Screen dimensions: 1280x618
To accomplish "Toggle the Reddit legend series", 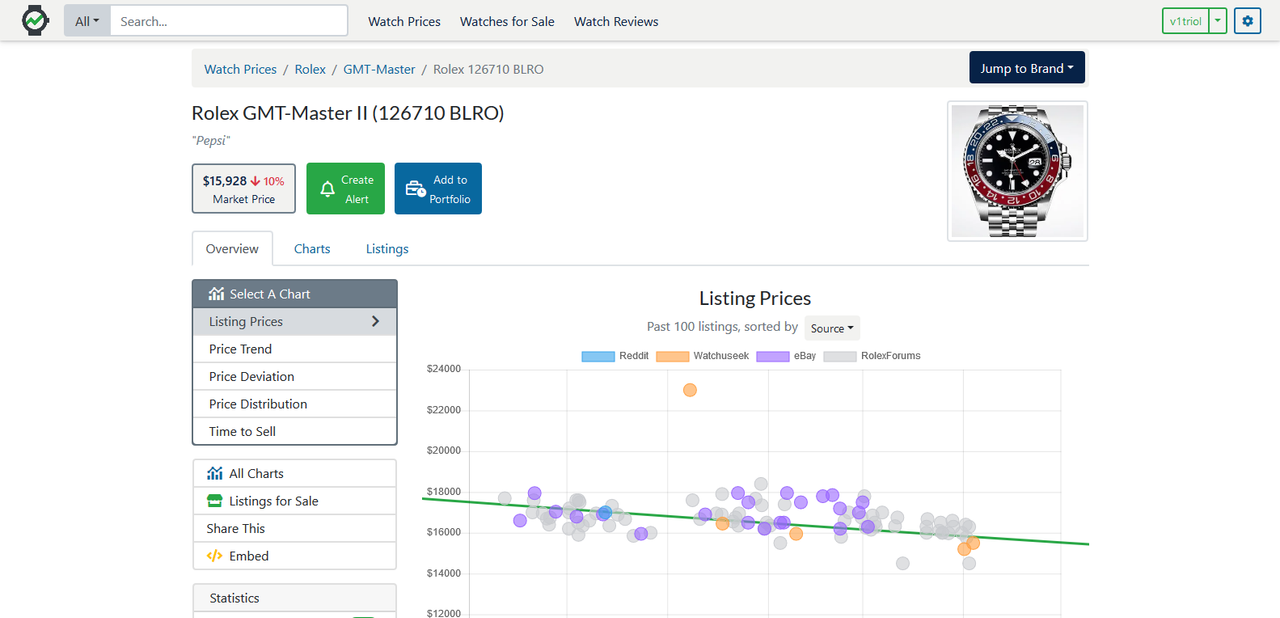I will (615, 356).
